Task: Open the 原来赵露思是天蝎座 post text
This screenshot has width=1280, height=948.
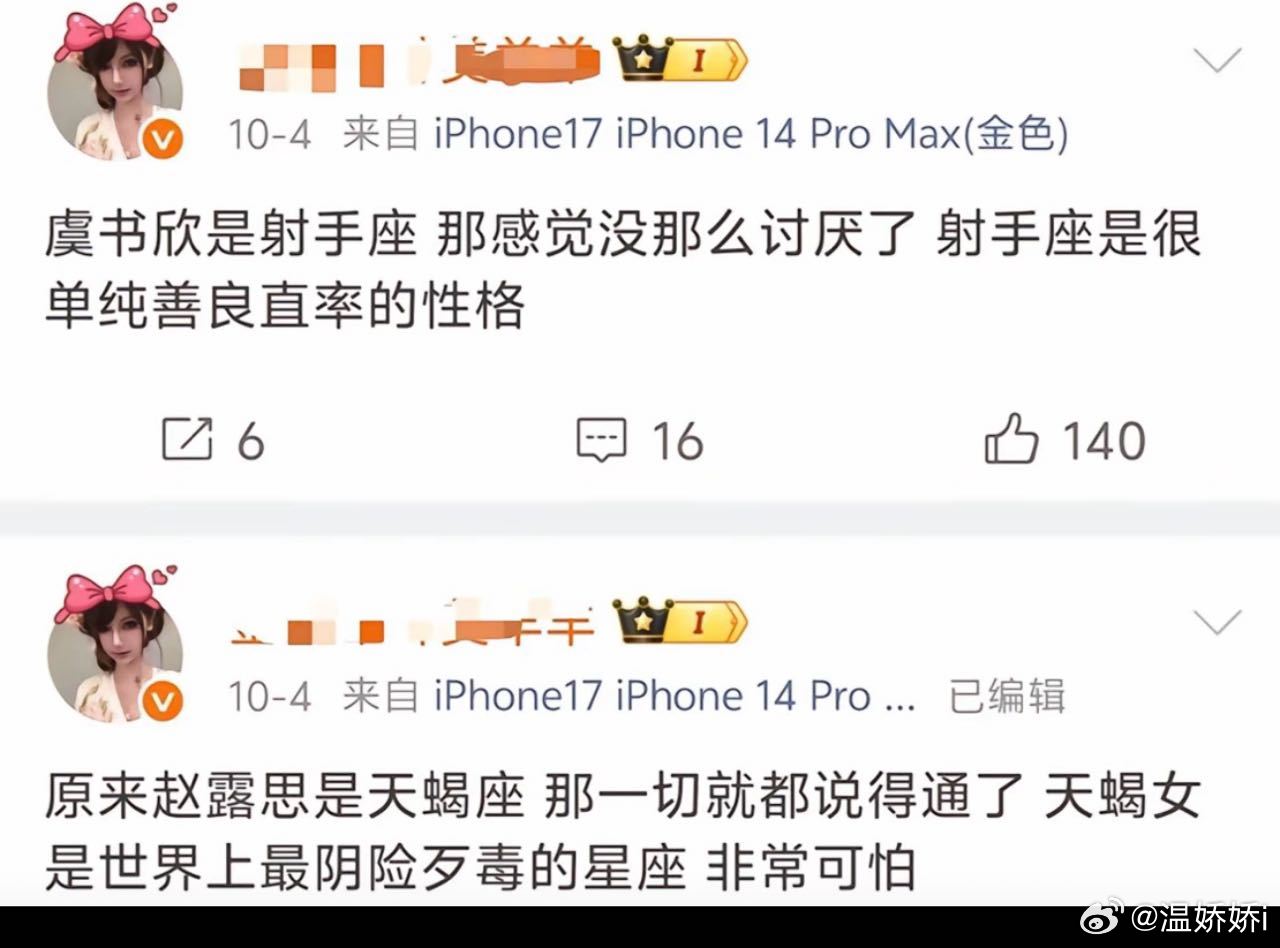Action: pyautogui.click(x=622, y=834)
